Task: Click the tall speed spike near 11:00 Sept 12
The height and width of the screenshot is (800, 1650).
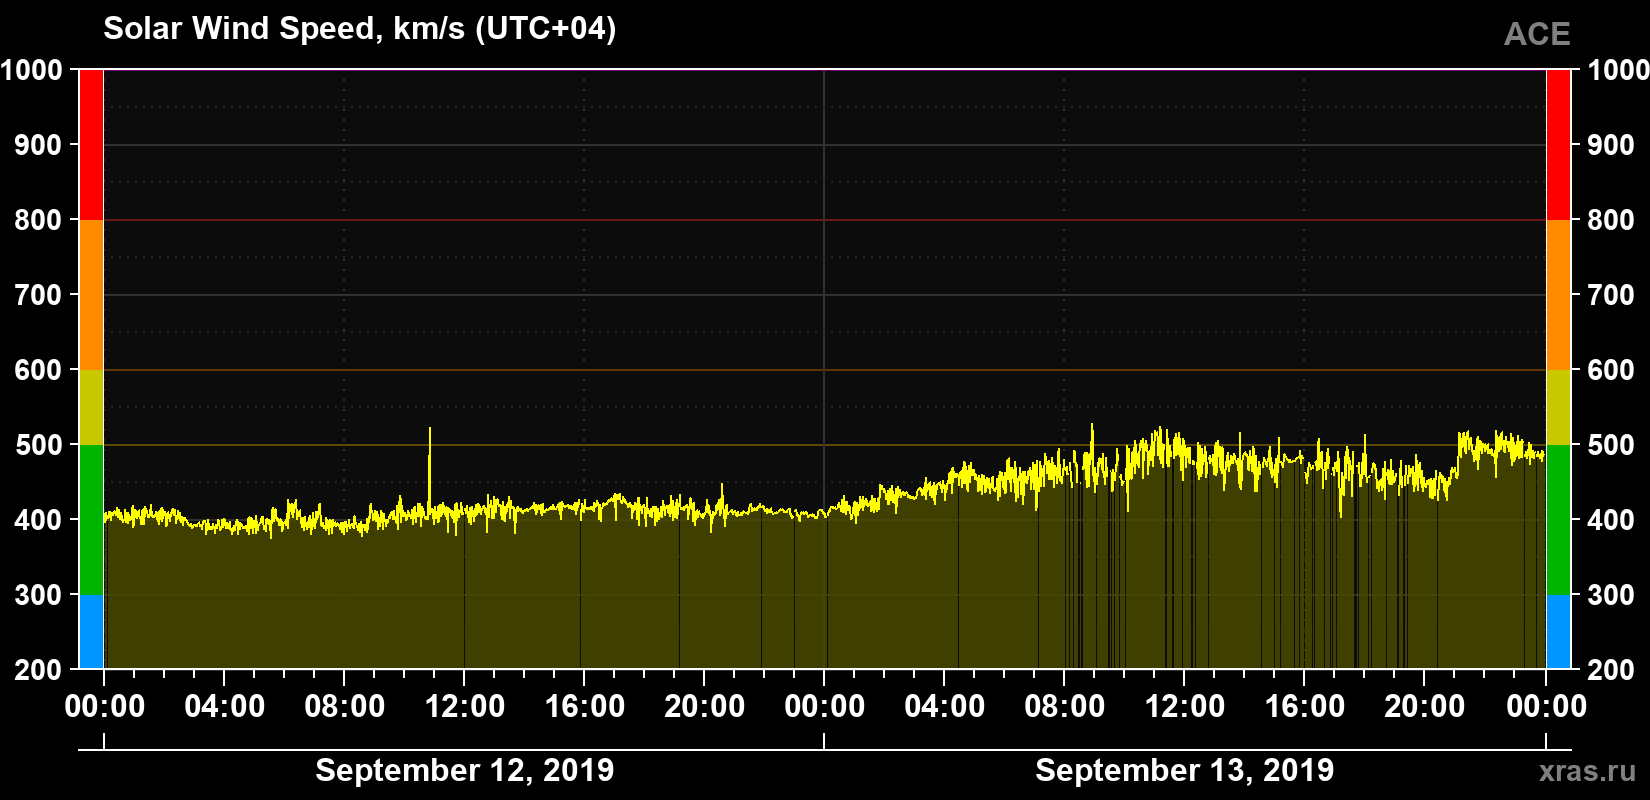Action: [x=430, y=468]
